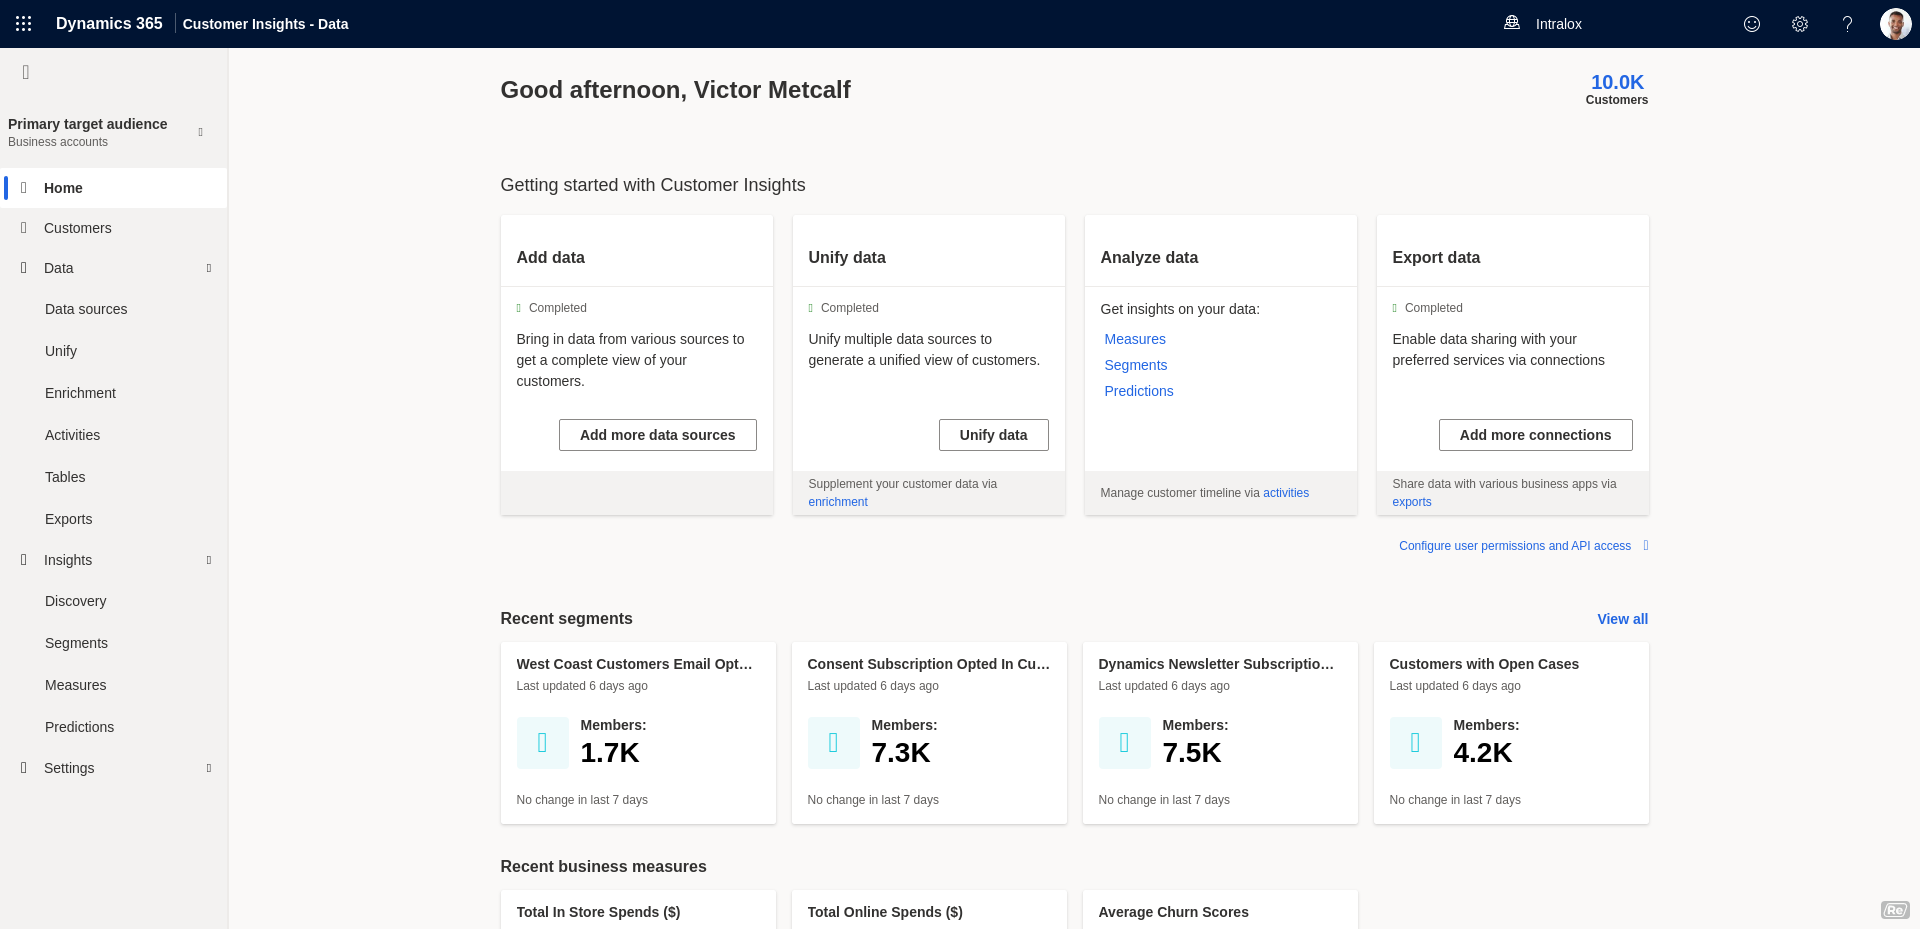Click the Intralox environment icon
The width and height of the screenshot is (1920, 929).
coord(1512,23)
